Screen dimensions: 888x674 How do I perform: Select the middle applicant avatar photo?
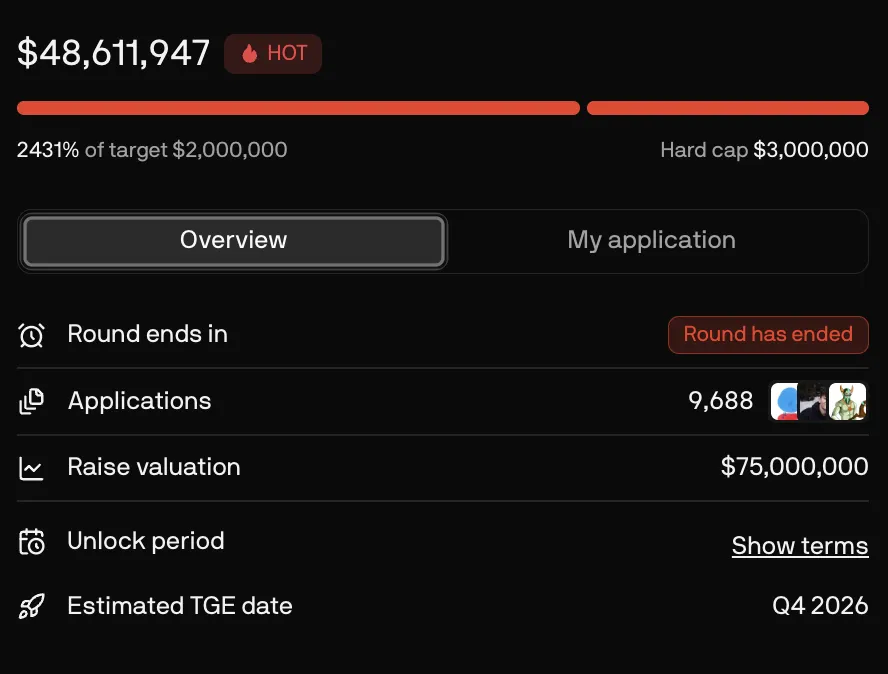[813, 401]
